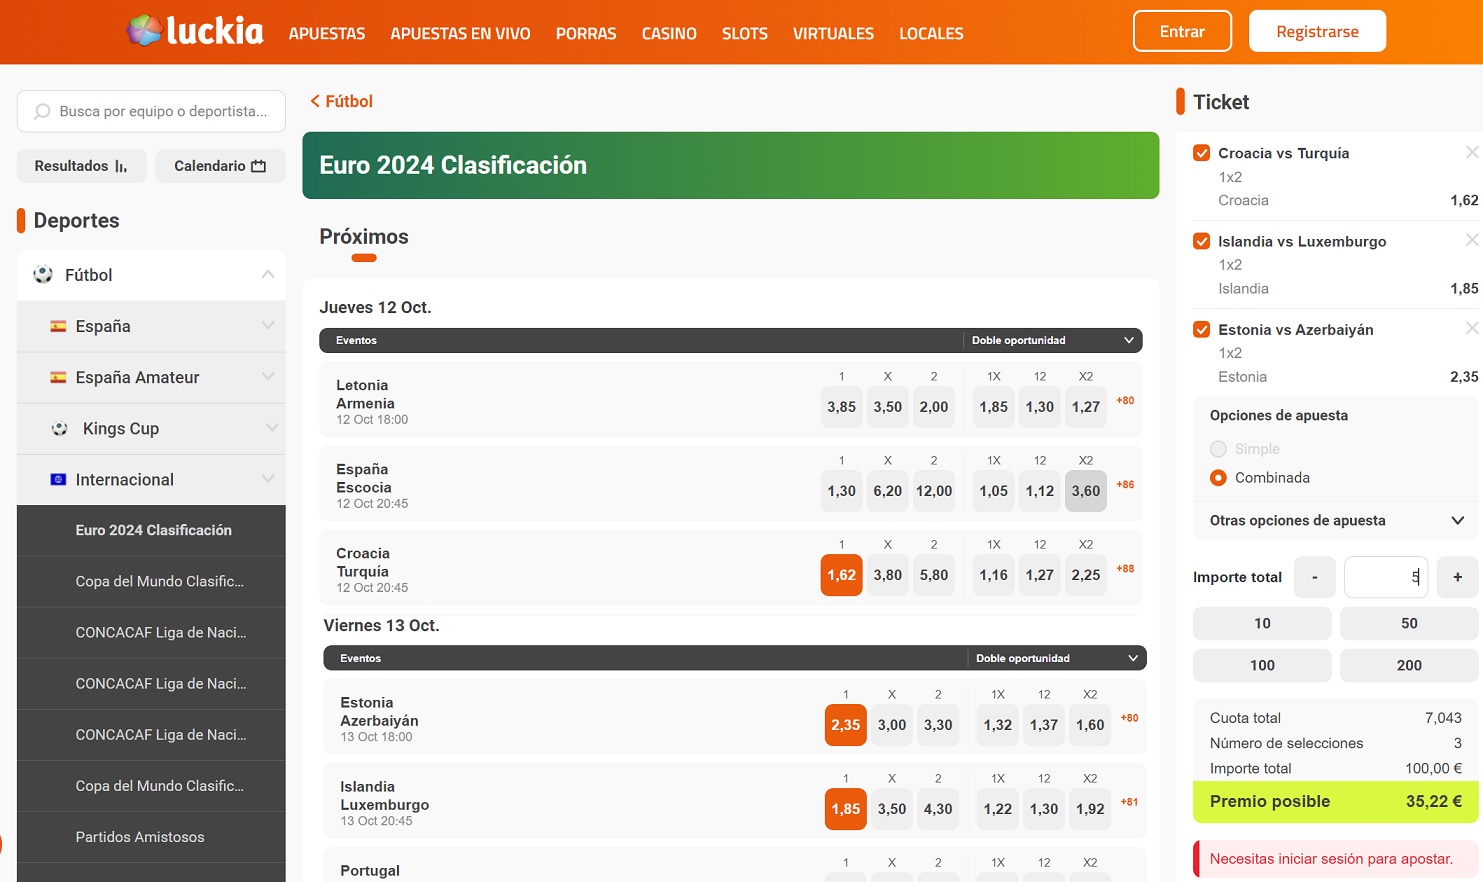This screenshot has width=1483, height=882.
Task: Uncheck Islandia vs Luxemburgo selection
Action: point(1202,241)
